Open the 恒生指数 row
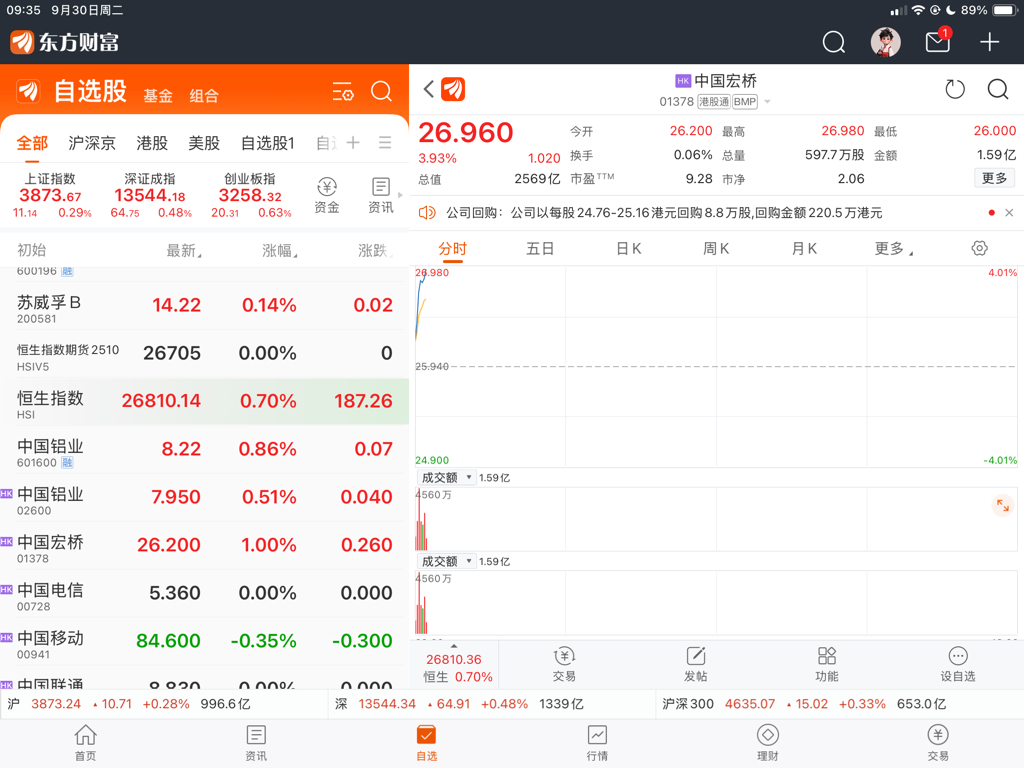The height and width of the screenshot is (768, 1024). 204,402
